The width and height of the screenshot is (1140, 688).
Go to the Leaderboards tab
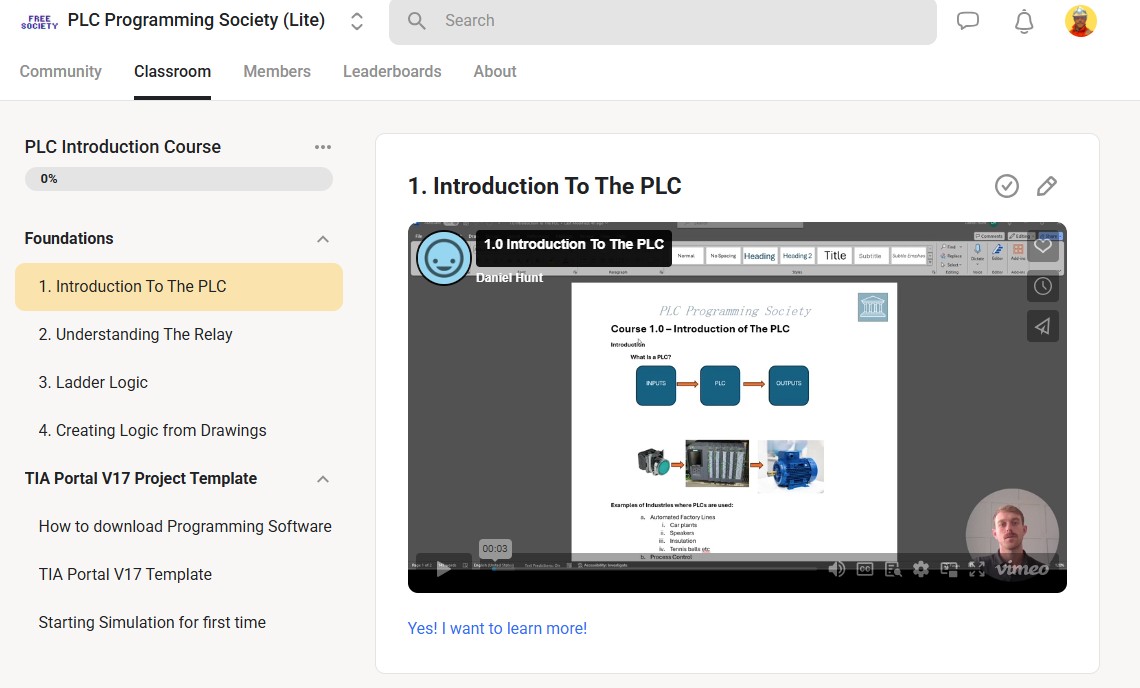click(392, 72)
